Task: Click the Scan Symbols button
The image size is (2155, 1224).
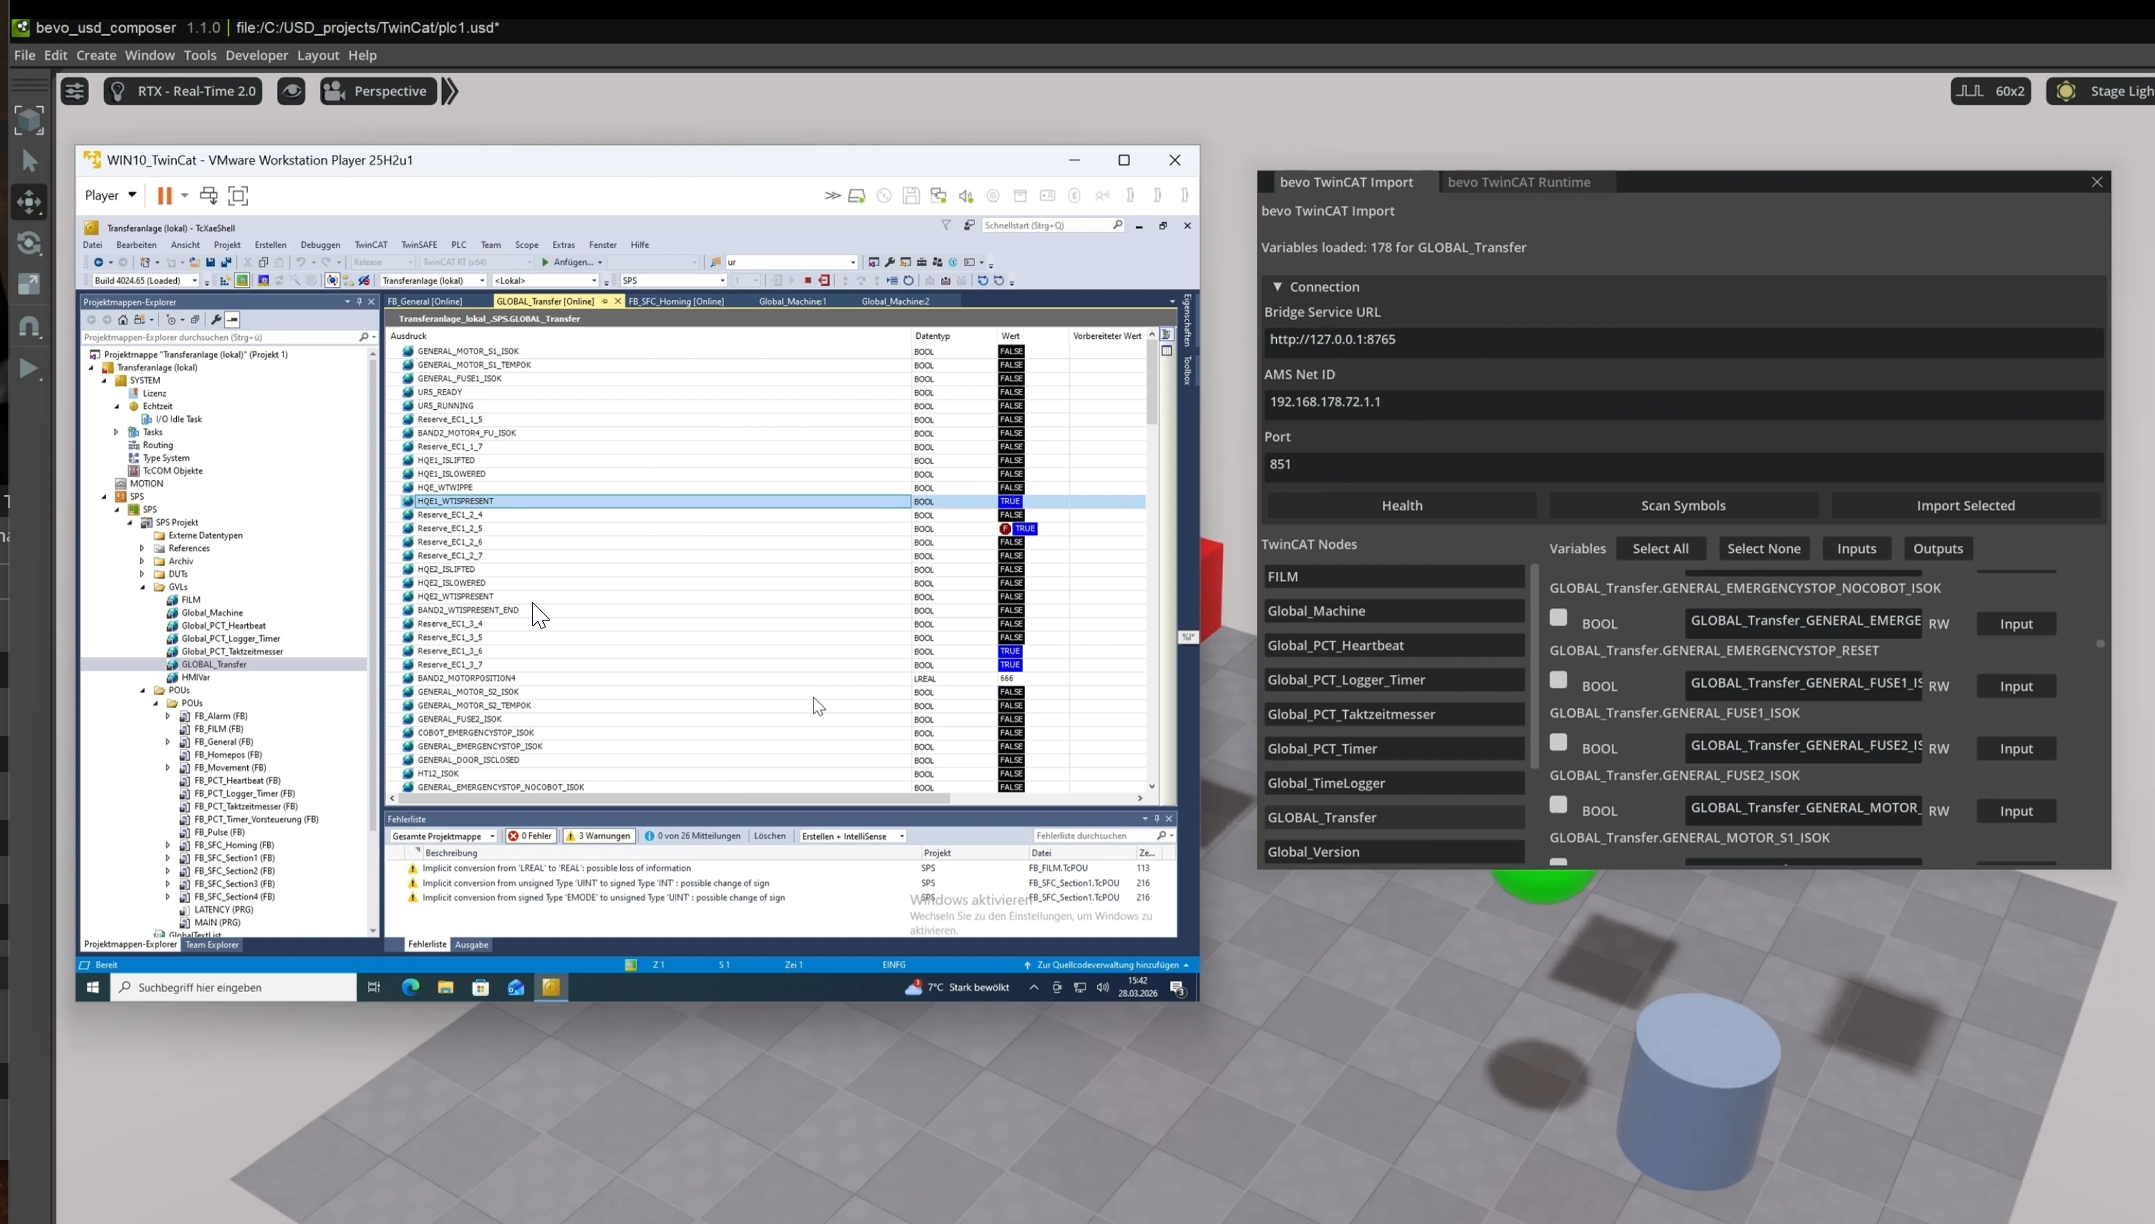Action: (x=1683, y=506)
